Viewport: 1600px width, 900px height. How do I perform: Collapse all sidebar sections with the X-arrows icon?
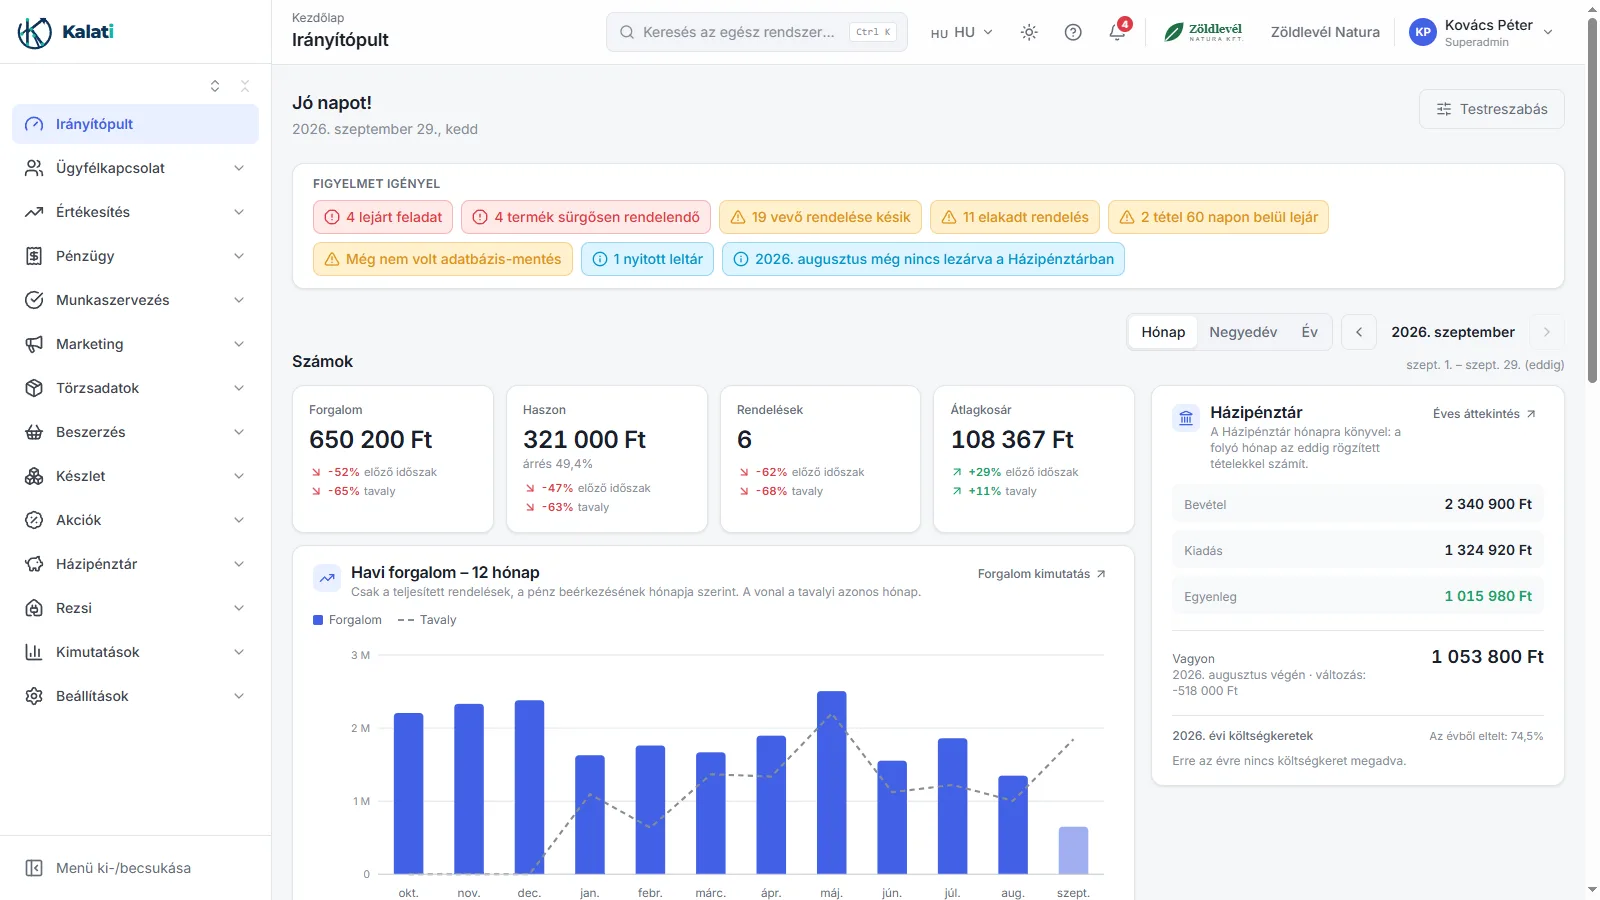[245, 86]
